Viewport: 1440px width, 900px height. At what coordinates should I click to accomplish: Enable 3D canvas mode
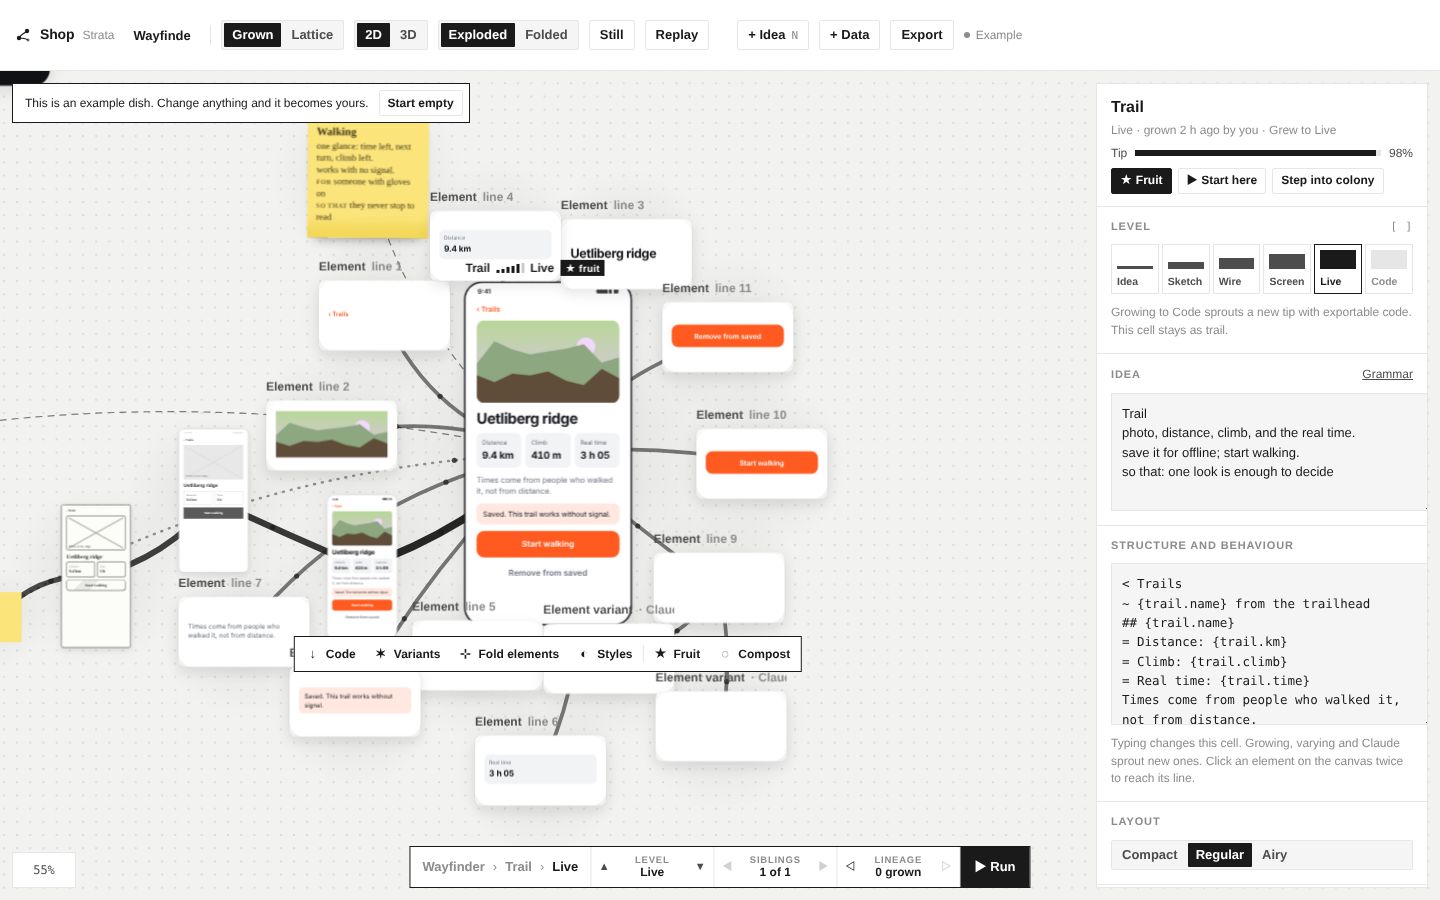coord(408,35)
